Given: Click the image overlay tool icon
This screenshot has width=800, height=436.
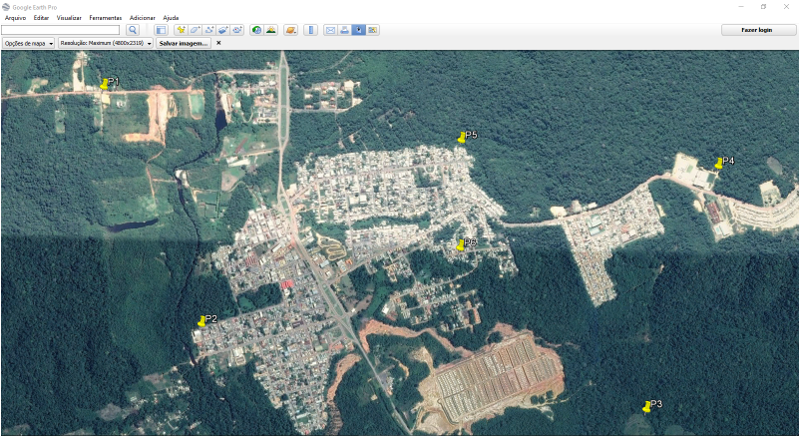Looking at the screenshot, I should (223, 30).
